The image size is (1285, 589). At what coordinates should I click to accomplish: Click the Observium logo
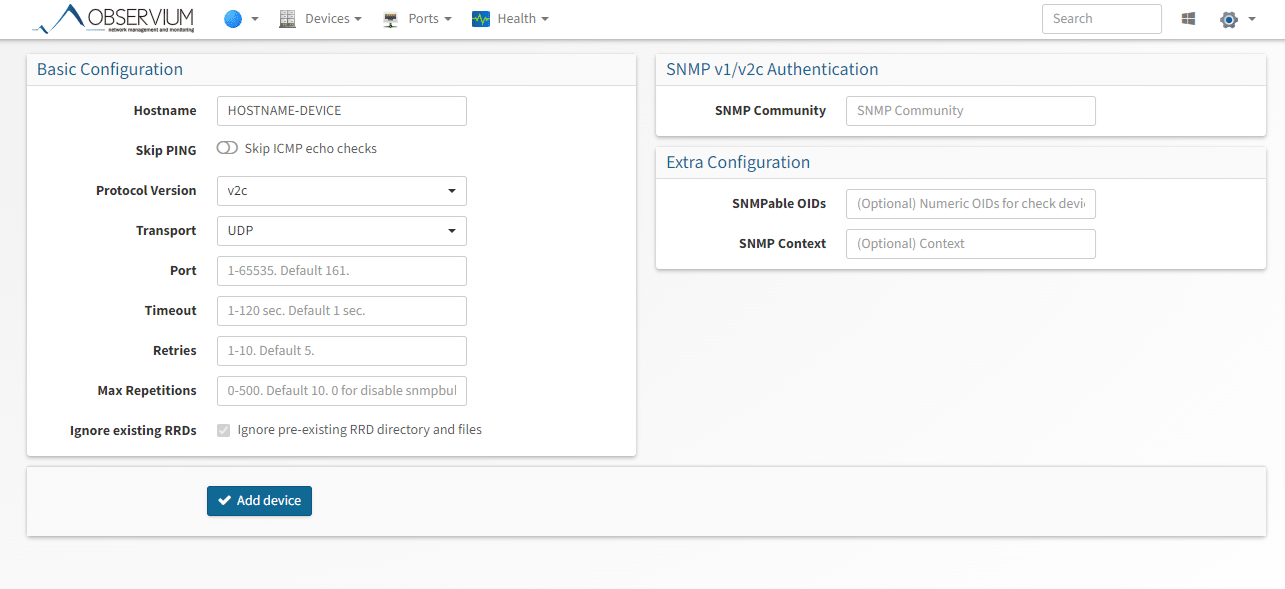click(113, 18)
